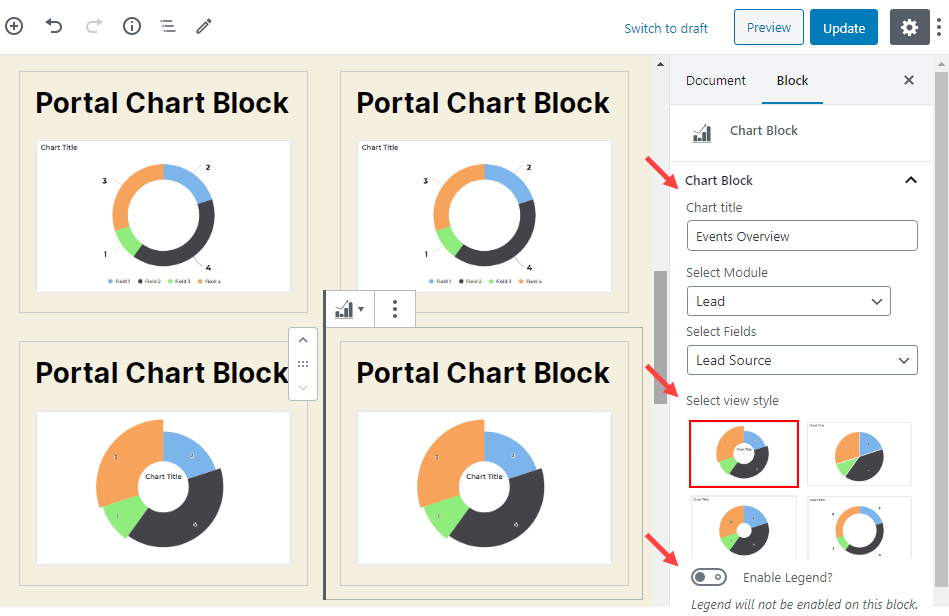Click the block drag handle dots
The width and height of the screenshot is (949, 616).
[303, 364]
